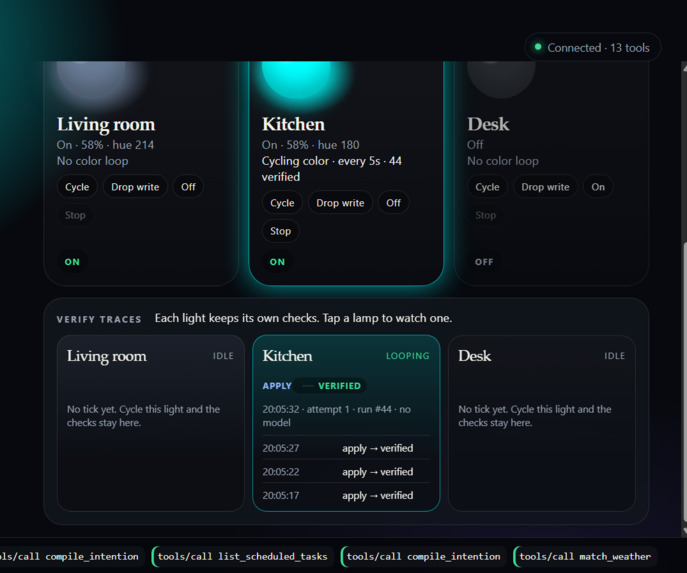Click the scrollbar up arrow
This screenshot has width=687, height=573.
coord(684,67)
